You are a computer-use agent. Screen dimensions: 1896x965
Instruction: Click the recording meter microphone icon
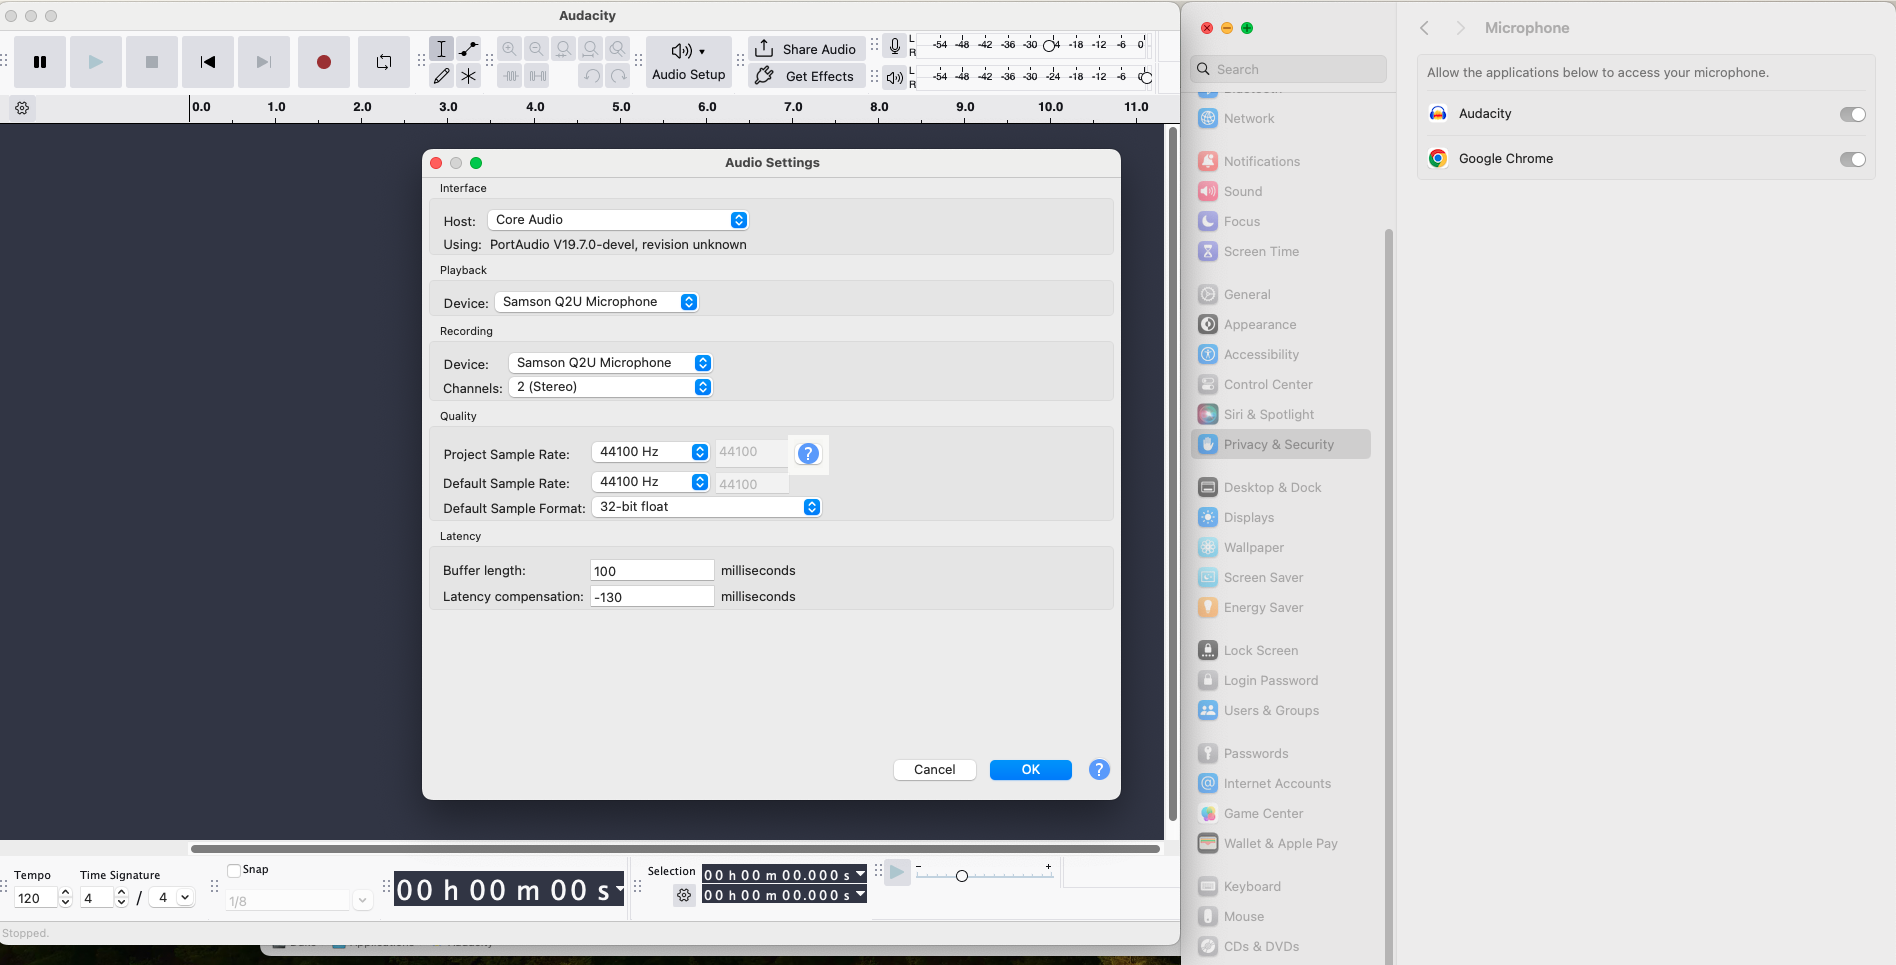(895, 46)
